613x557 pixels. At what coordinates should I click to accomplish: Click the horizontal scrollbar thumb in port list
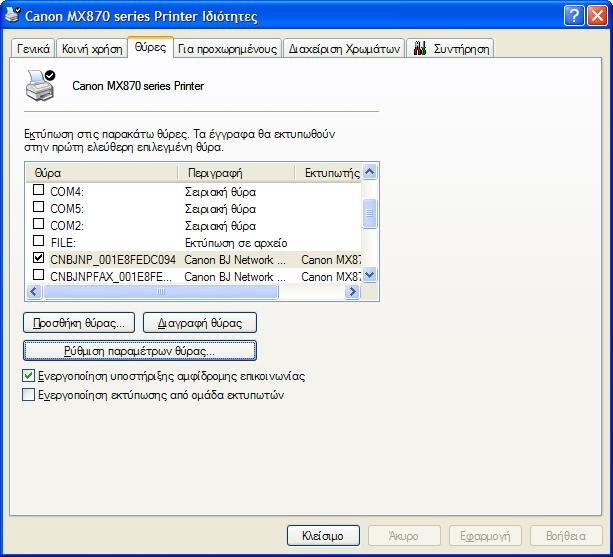coord(161,292)
